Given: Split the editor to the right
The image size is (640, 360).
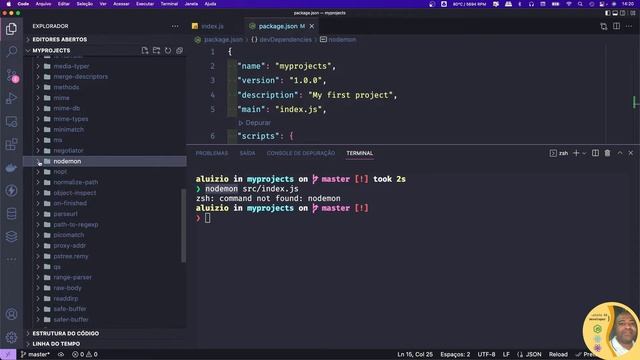Looking at the screenshot, I should 616,27.
